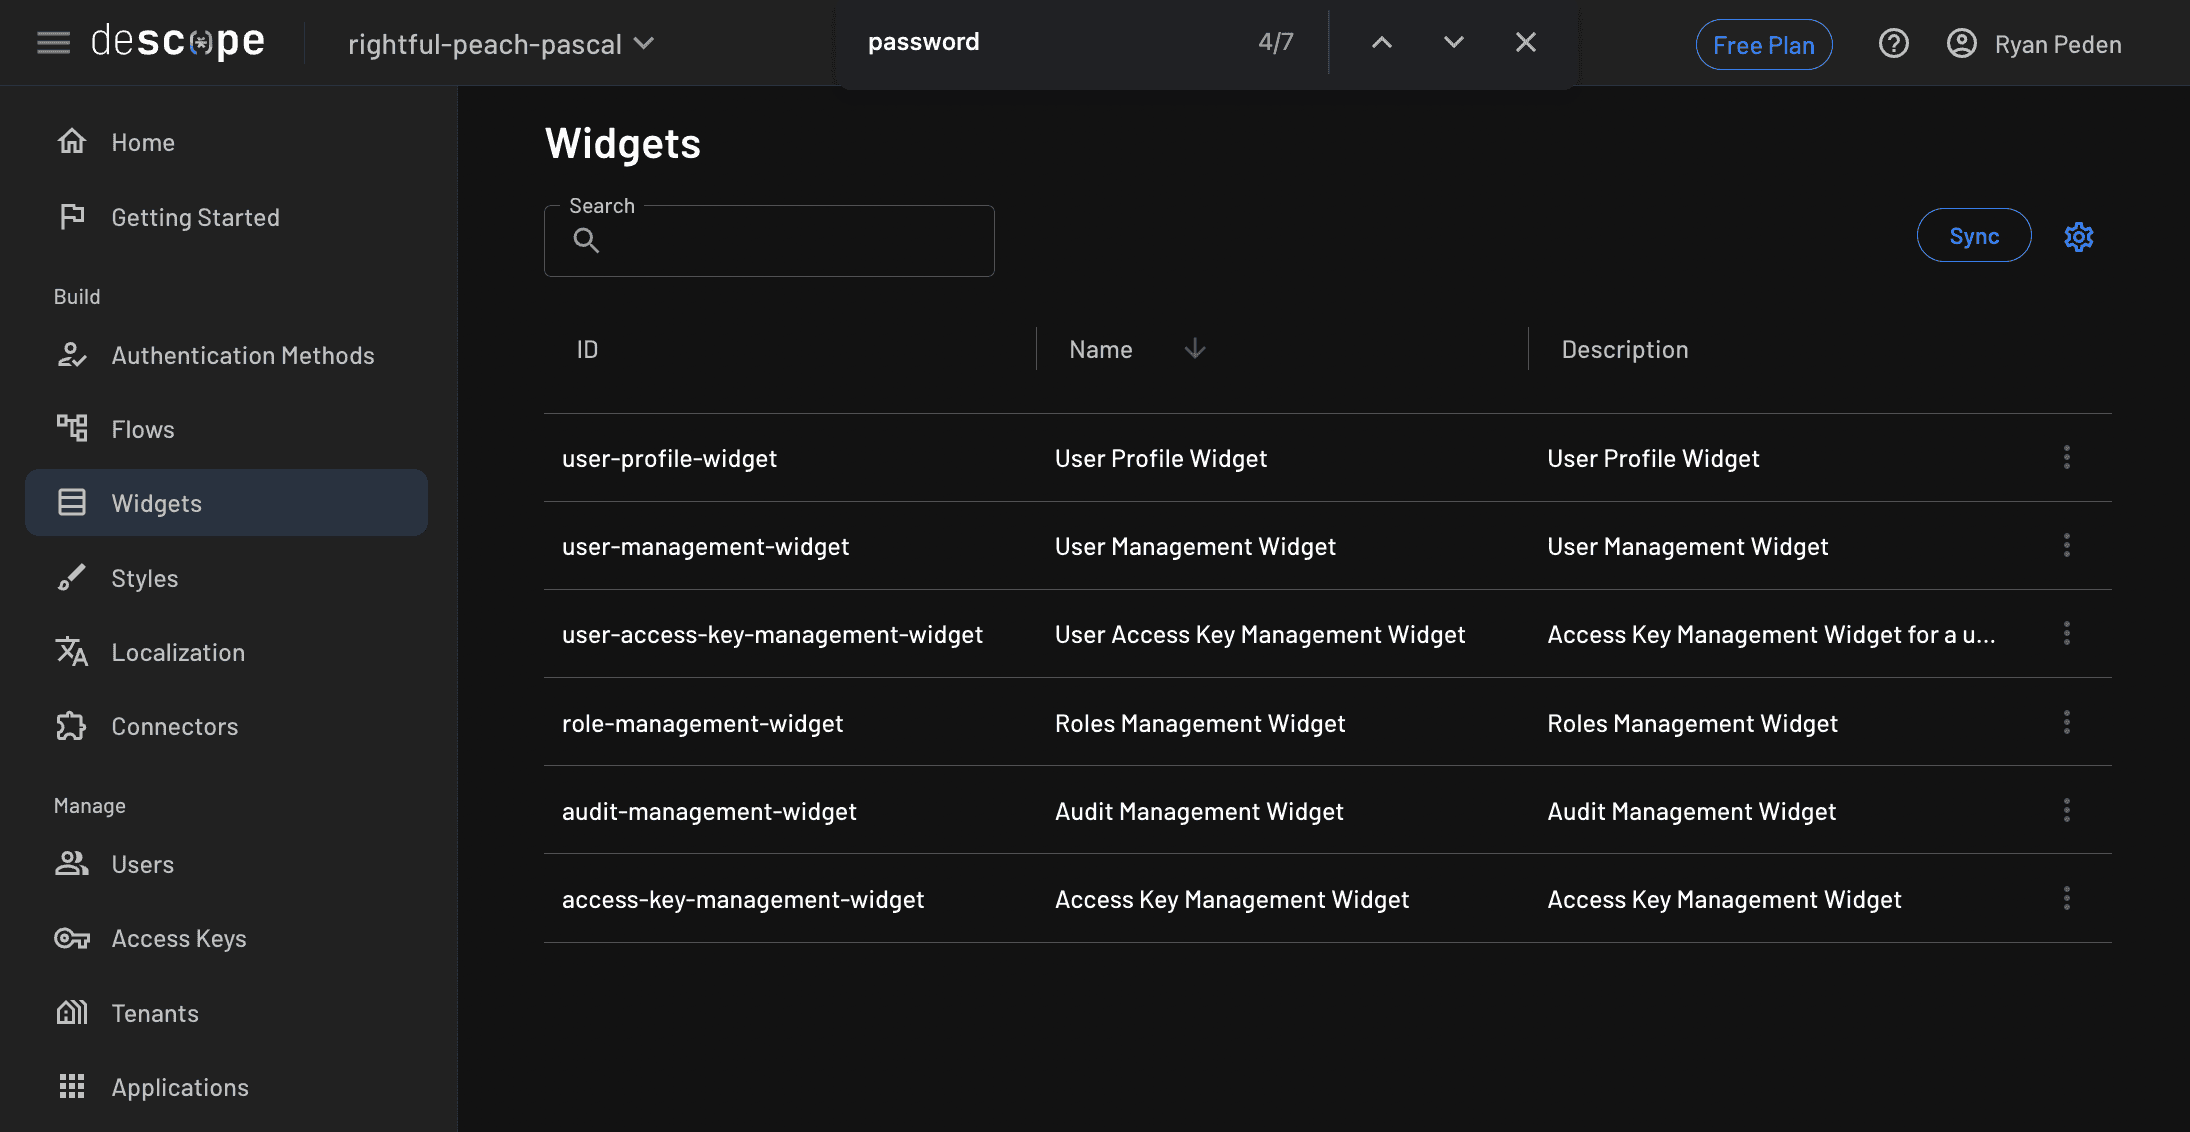2190x1132 pixels.
Task: Open the Authentication Methods section
Action: coord(243,355)
